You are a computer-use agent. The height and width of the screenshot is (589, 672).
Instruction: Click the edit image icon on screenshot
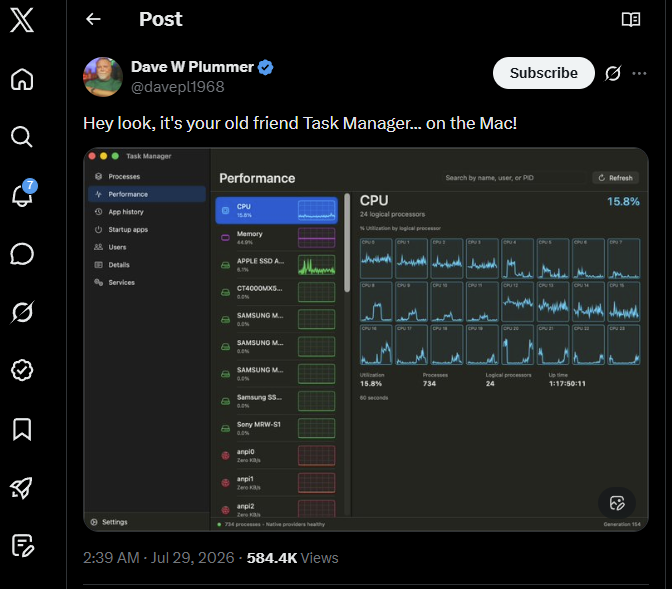[617, 502]
